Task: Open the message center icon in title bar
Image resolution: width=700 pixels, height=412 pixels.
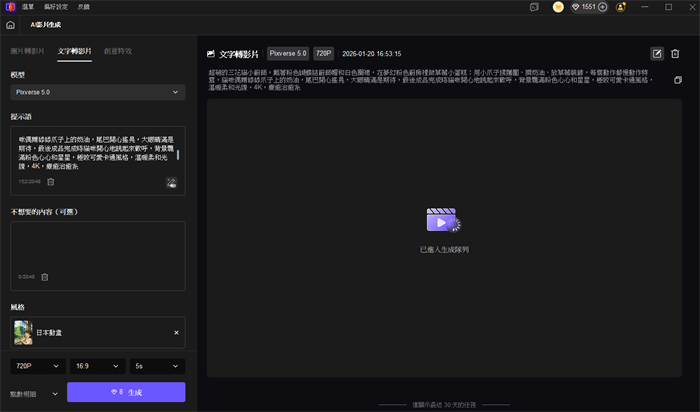Action: pyautogui.click(x=534, y=7)
